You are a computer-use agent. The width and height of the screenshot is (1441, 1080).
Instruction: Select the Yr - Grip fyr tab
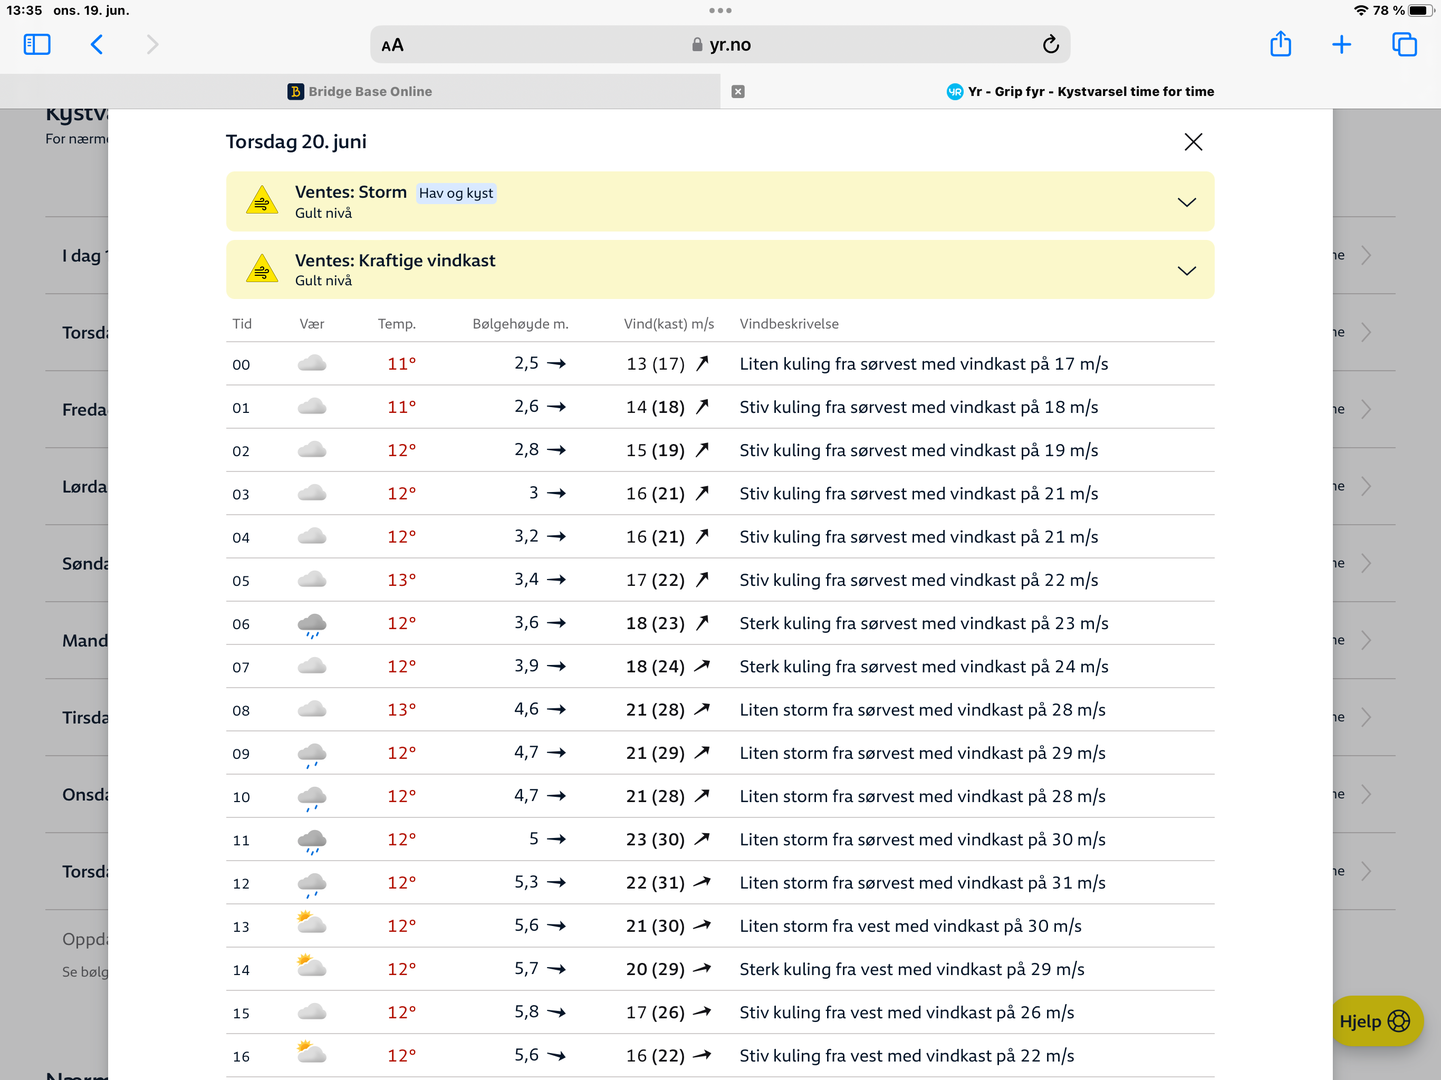(x=1080, y=91)
